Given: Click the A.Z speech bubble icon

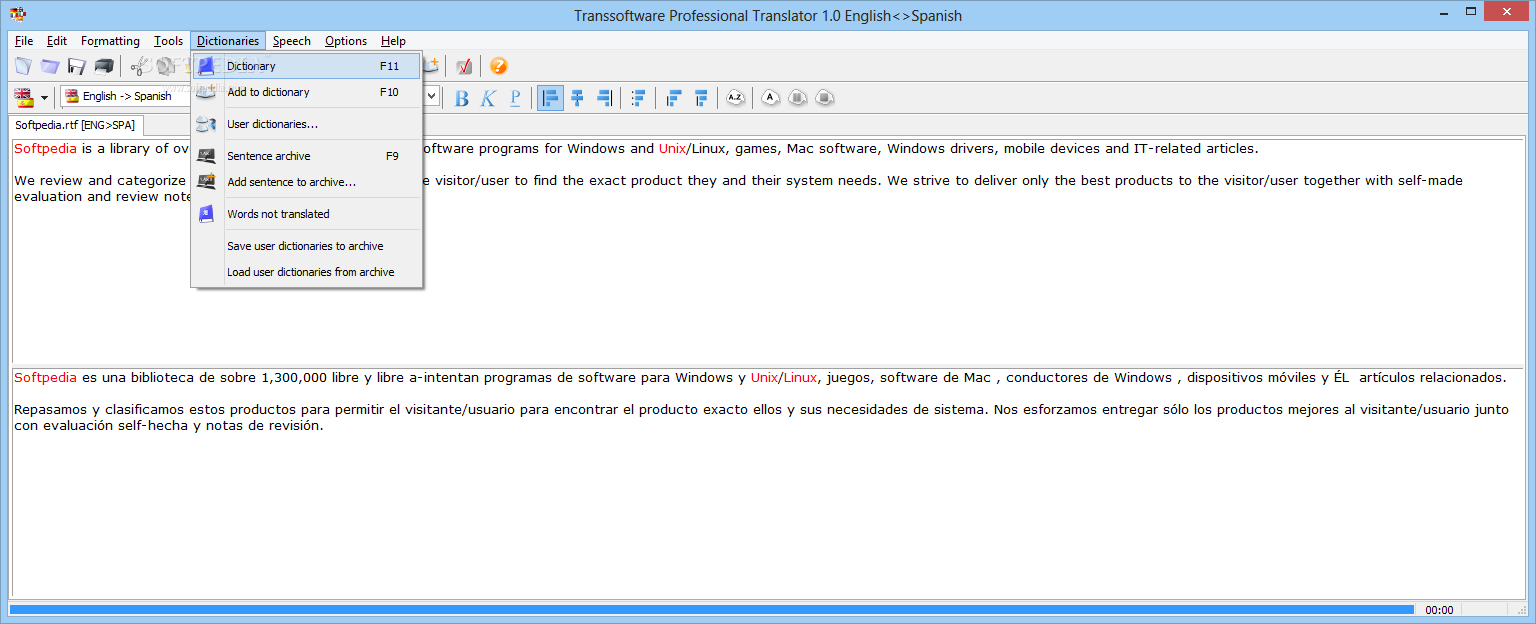Looking at the screenshot, I should click(736, 98).
